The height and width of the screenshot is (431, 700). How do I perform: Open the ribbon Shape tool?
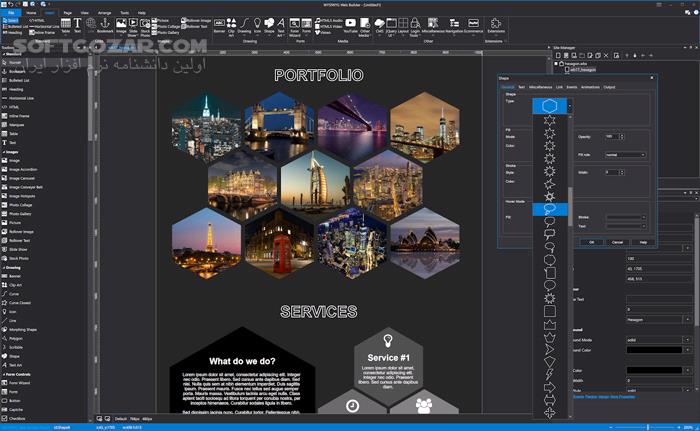pos(269,26)
